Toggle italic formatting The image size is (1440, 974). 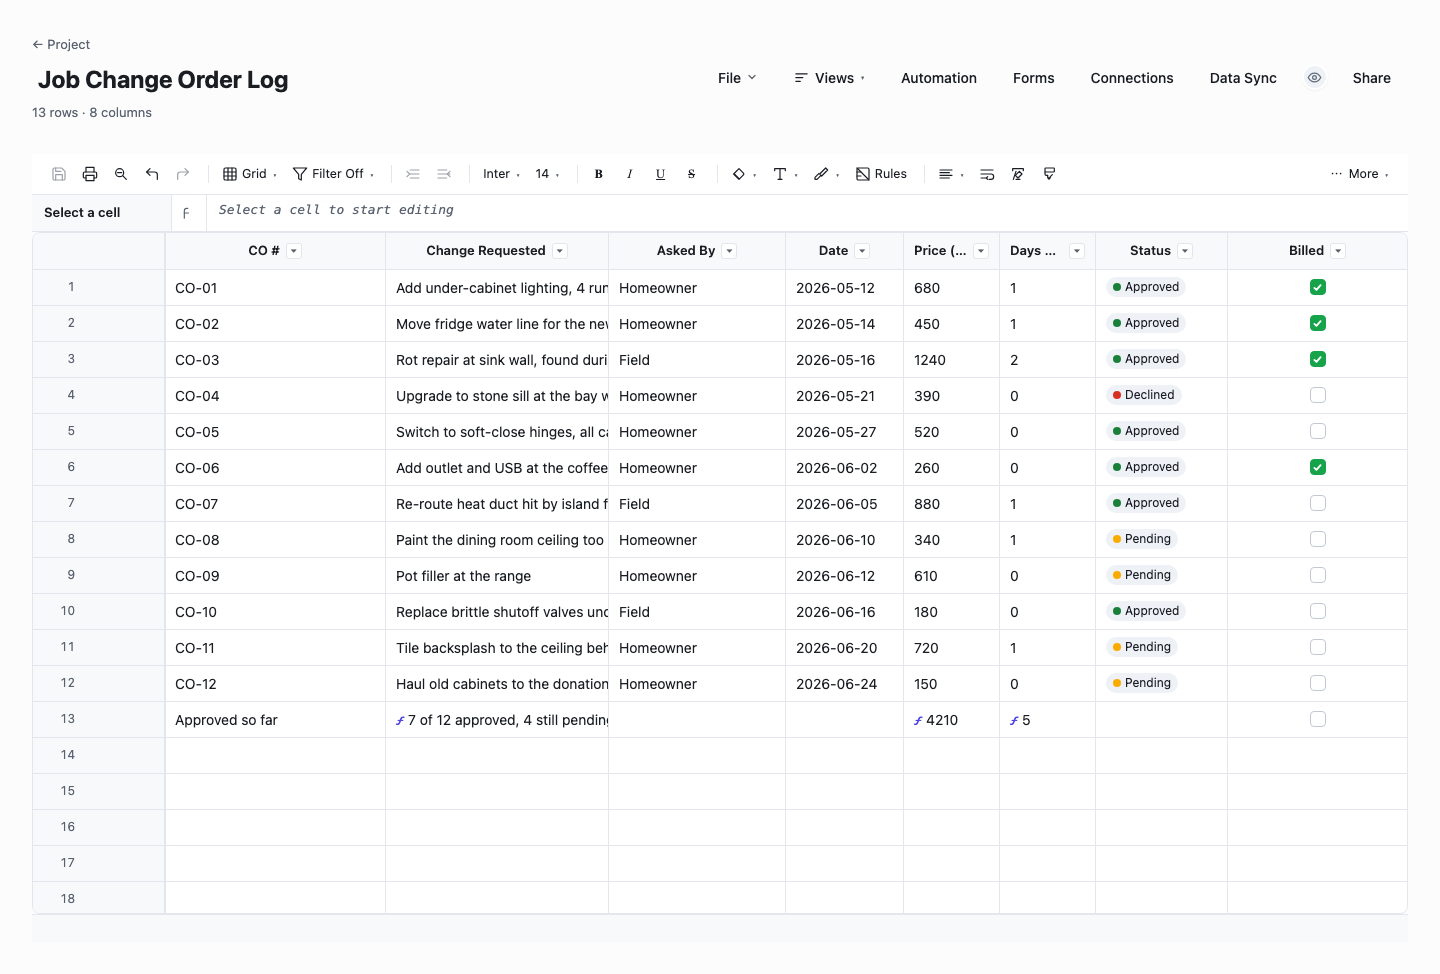point(630,174)
